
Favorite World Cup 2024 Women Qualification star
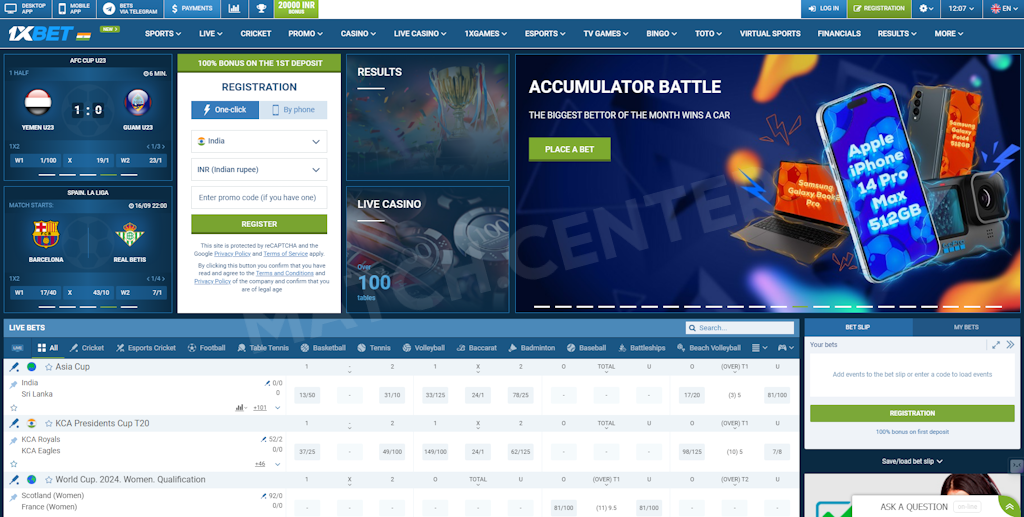point(48,480)
